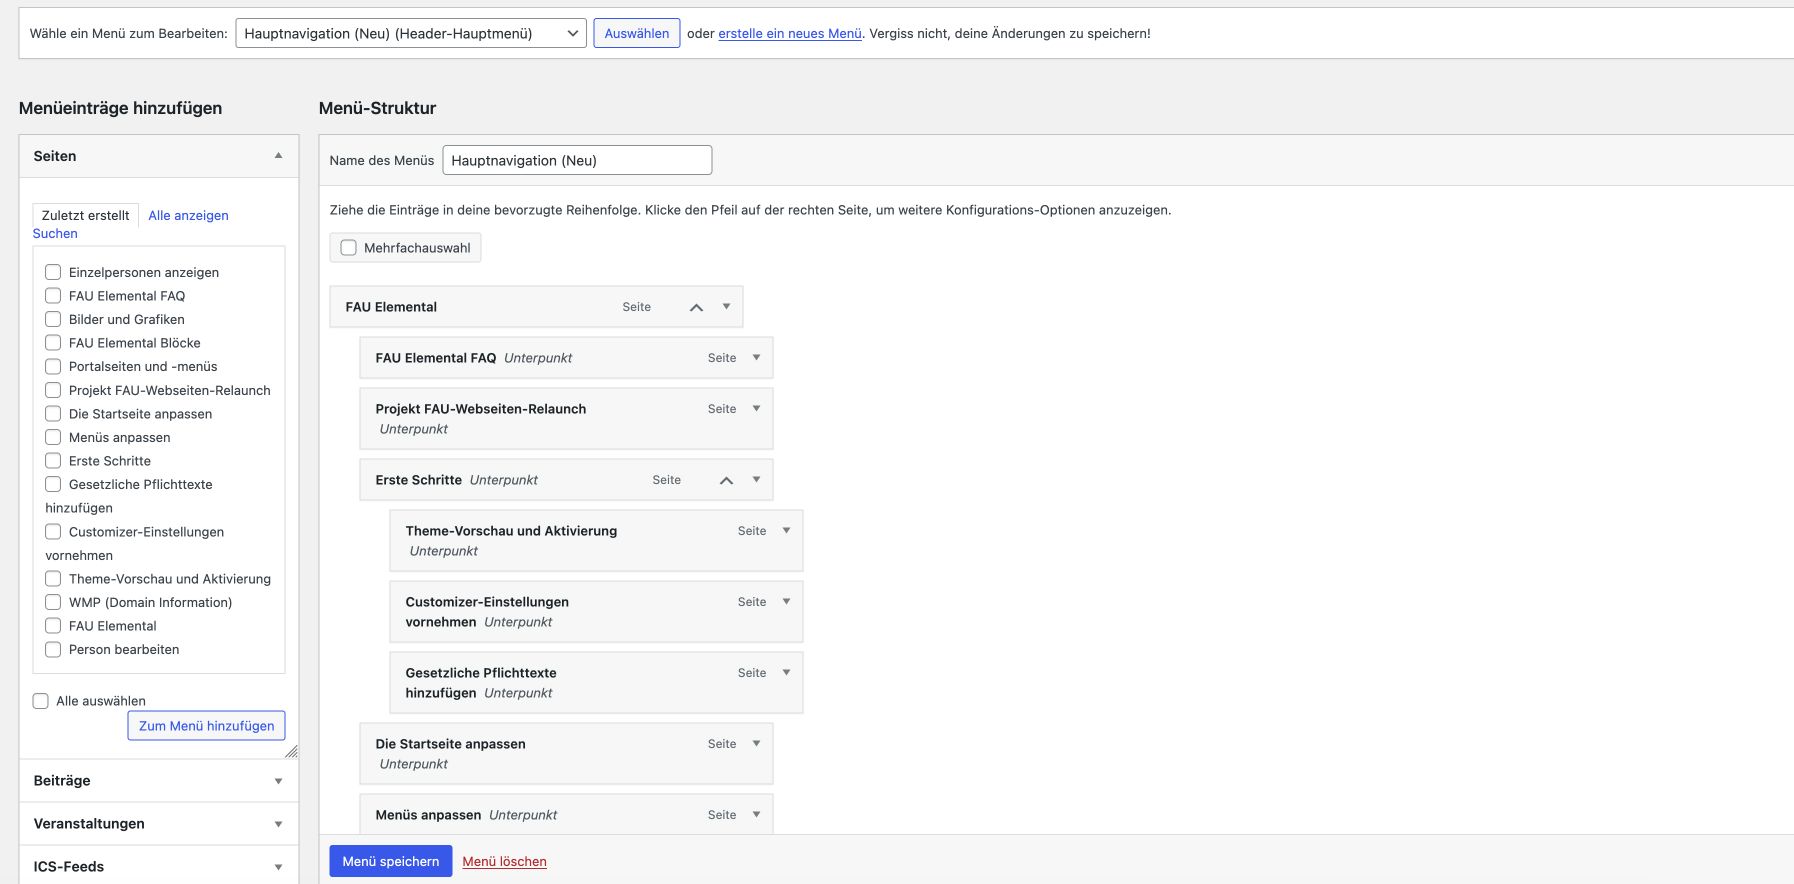Click the Menü speichern button

click(390, 861)
